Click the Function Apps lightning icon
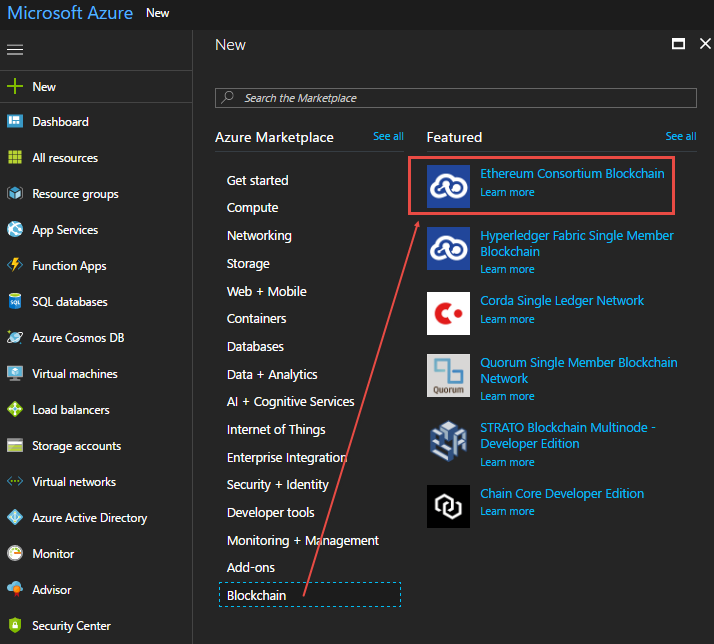Screen dimensions: 714x644 click(15, 265)
